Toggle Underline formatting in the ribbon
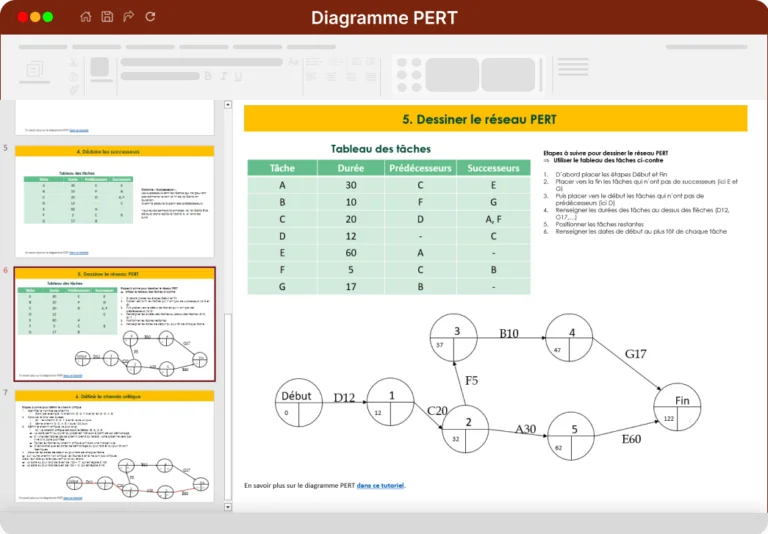768x534 pixels. [238, 76]
